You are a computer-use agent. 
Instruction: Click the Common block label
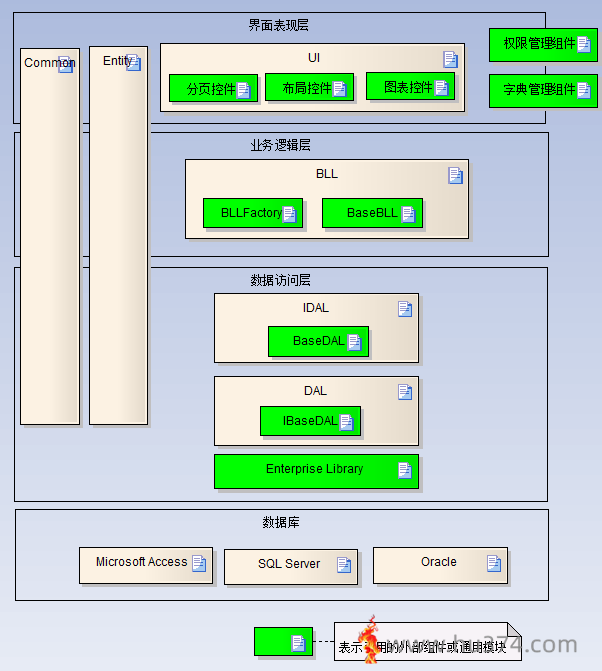[x=50, y=63]
